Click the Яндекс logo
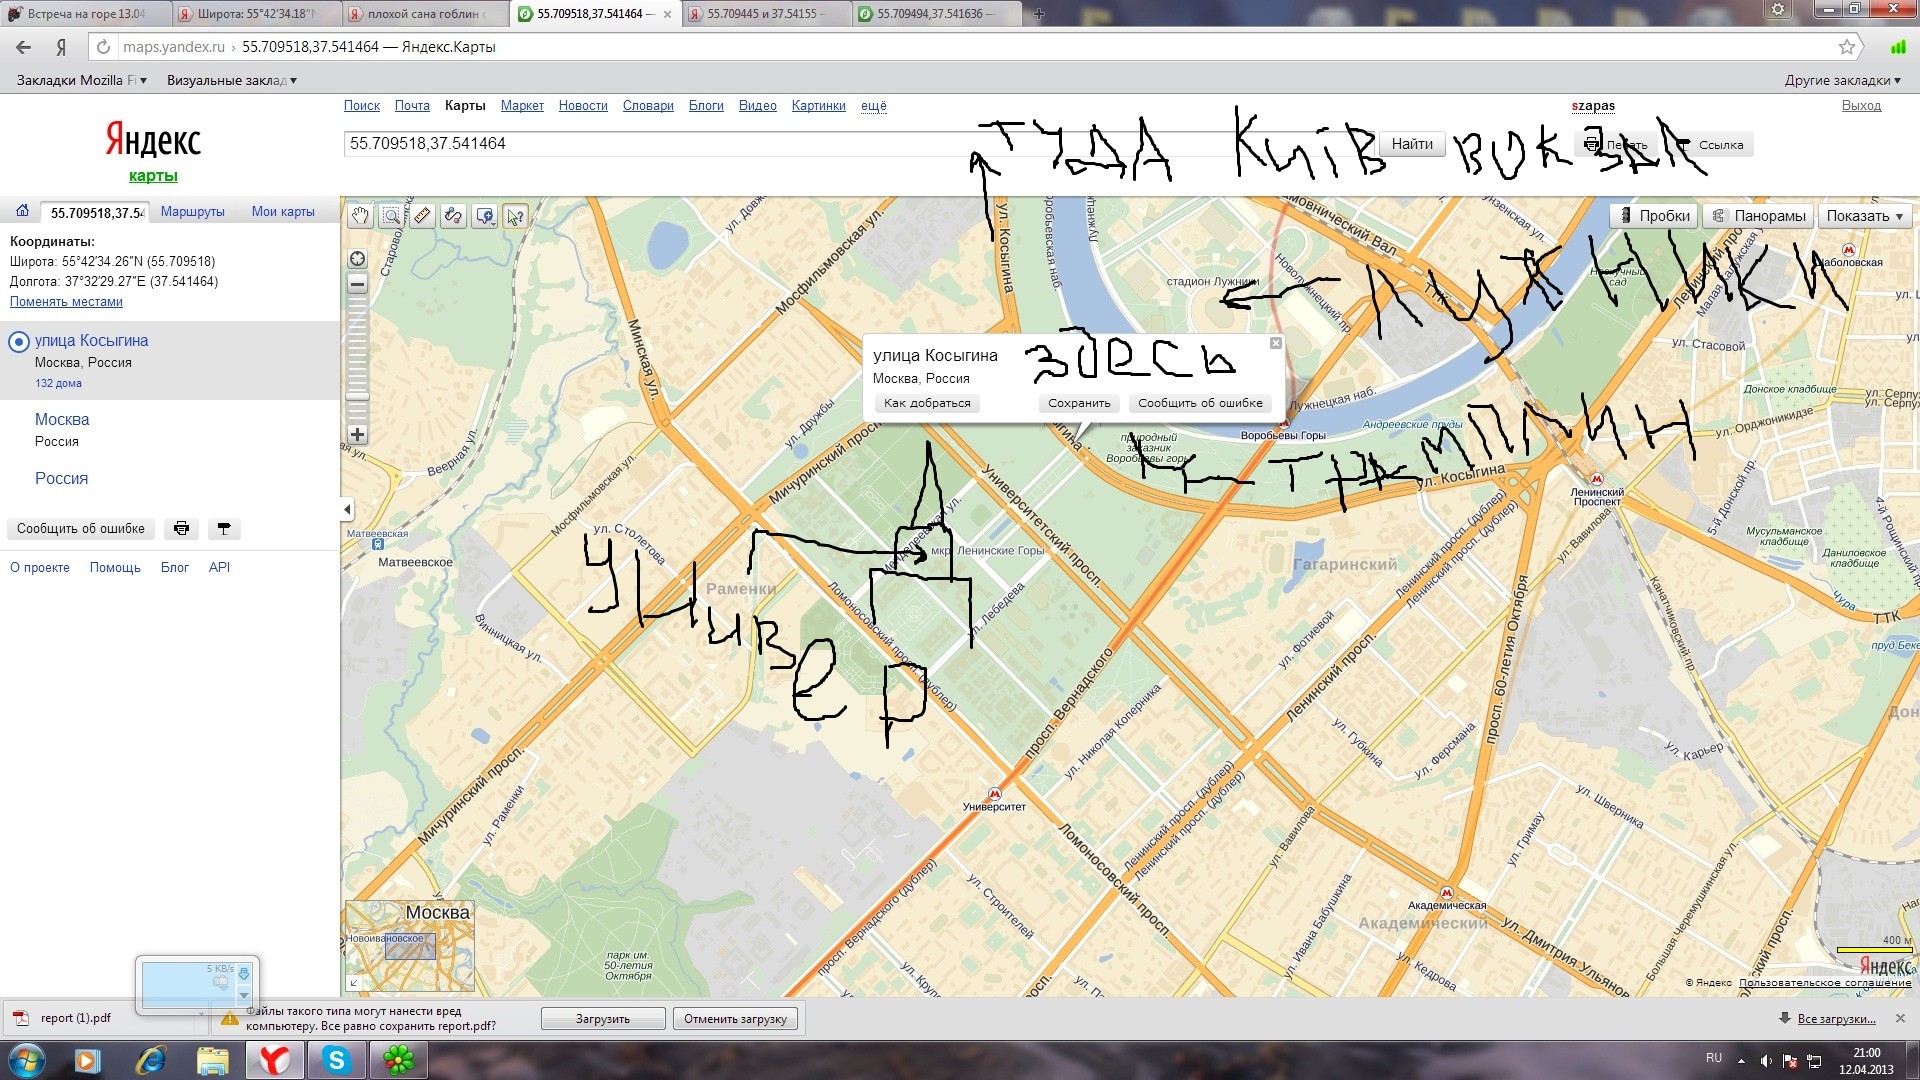This screenshot has height=1080, width=1920. pyautogui.click(x=153, y=141)
